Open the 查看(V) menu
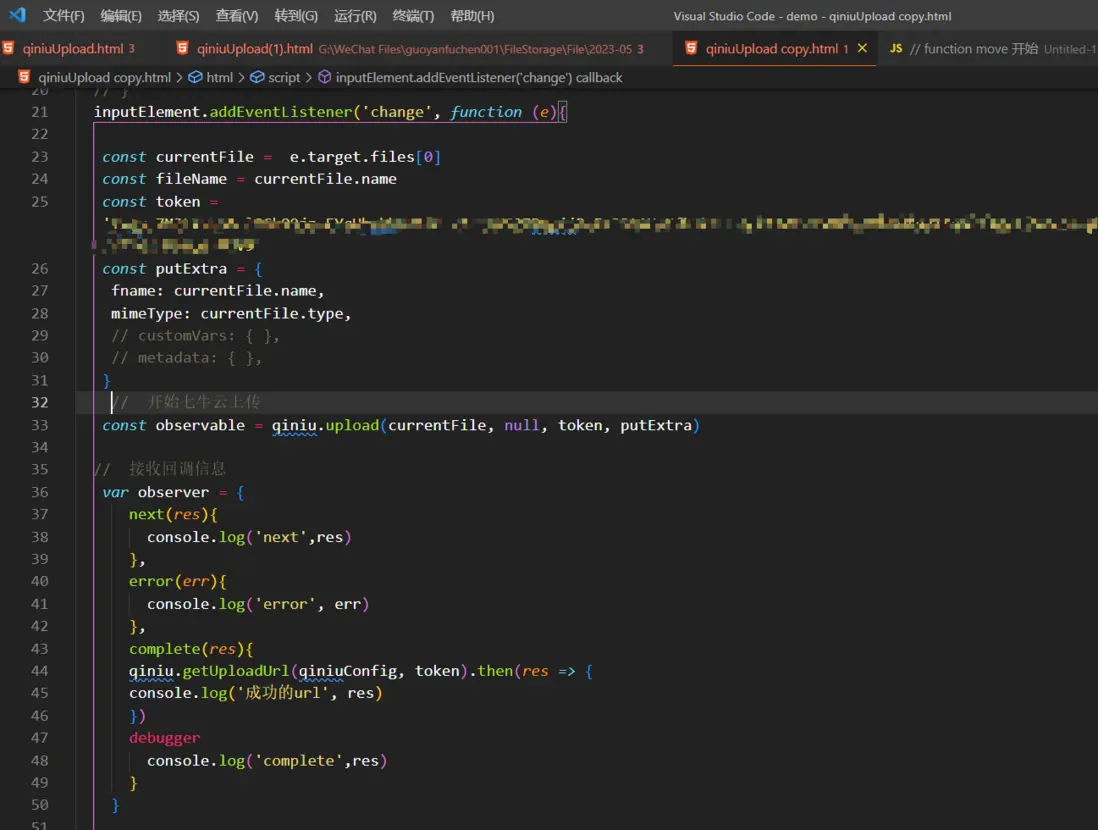Screen dimensions: 1098x830 (237, 16)
